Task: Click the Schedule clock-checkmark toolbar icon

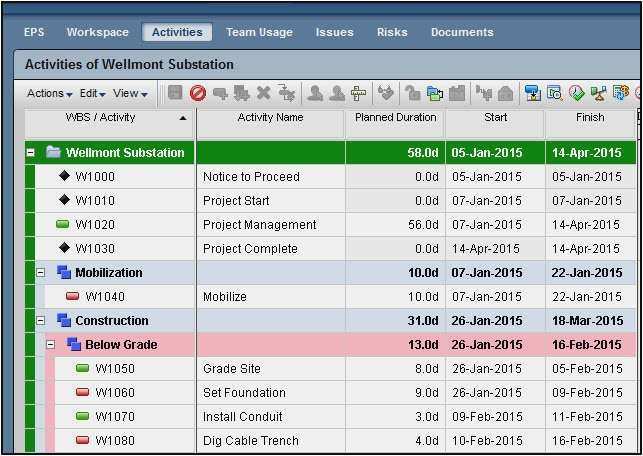Action: click(x=577, y=94)
